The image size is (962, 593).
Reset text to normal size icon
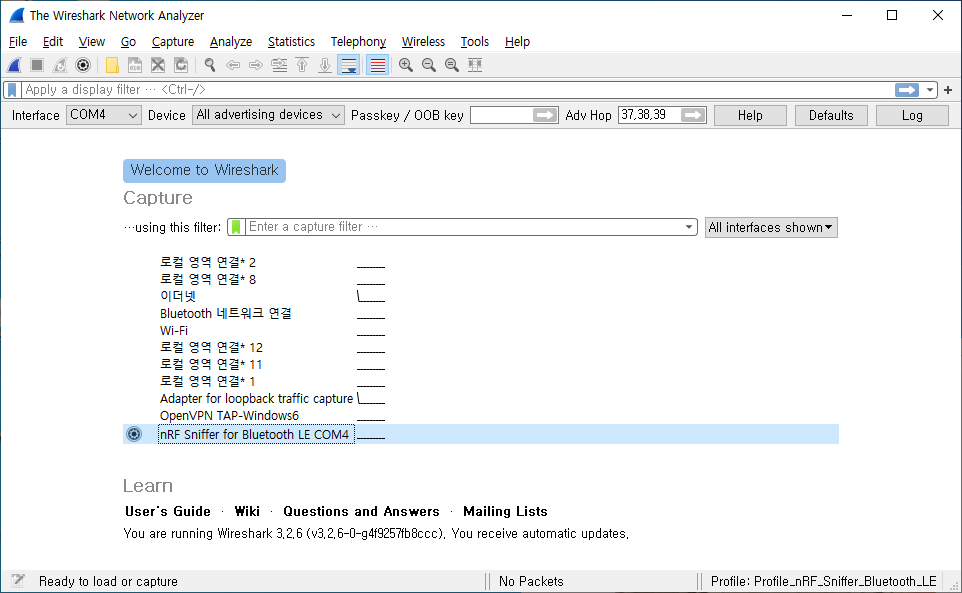(x=452, y=65)
